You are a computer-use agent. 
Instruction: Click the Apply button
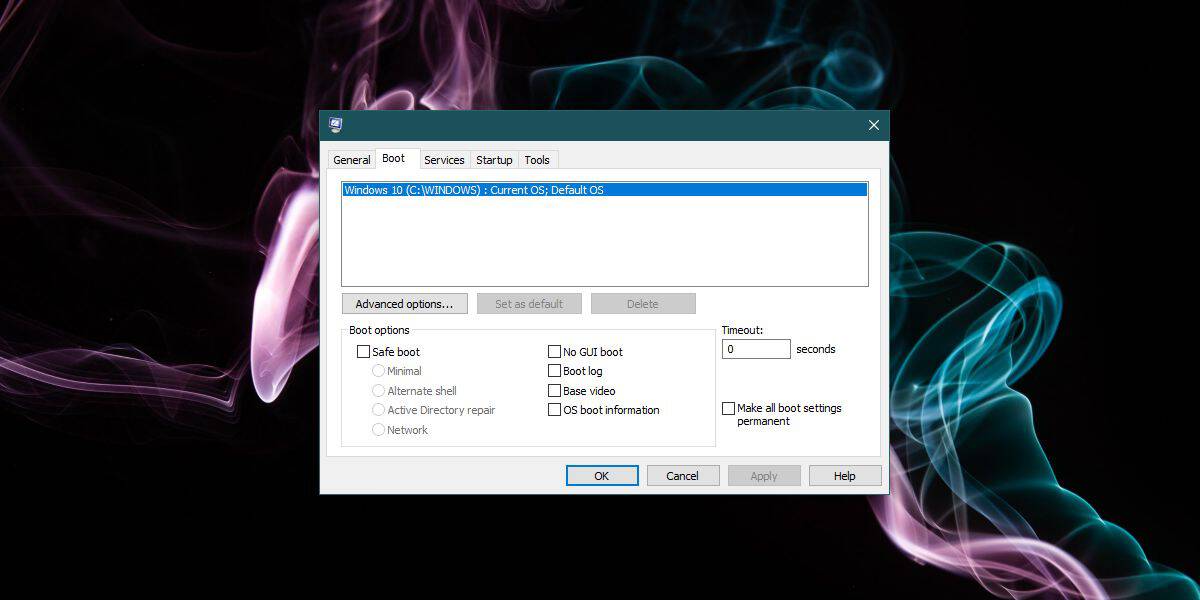764,476
